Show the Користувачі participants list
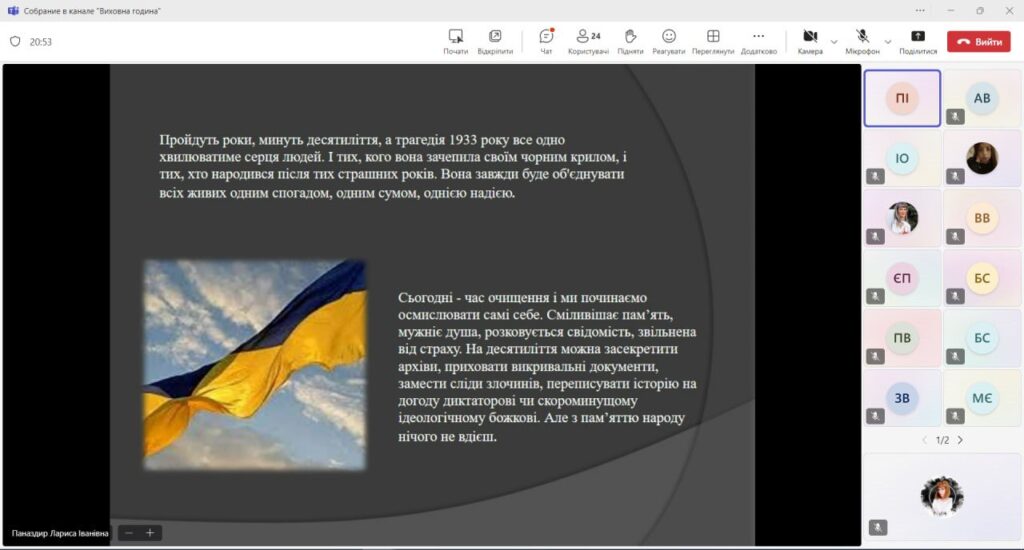The height and width of the screenshot is (550, 1024). tap(588, 40)
